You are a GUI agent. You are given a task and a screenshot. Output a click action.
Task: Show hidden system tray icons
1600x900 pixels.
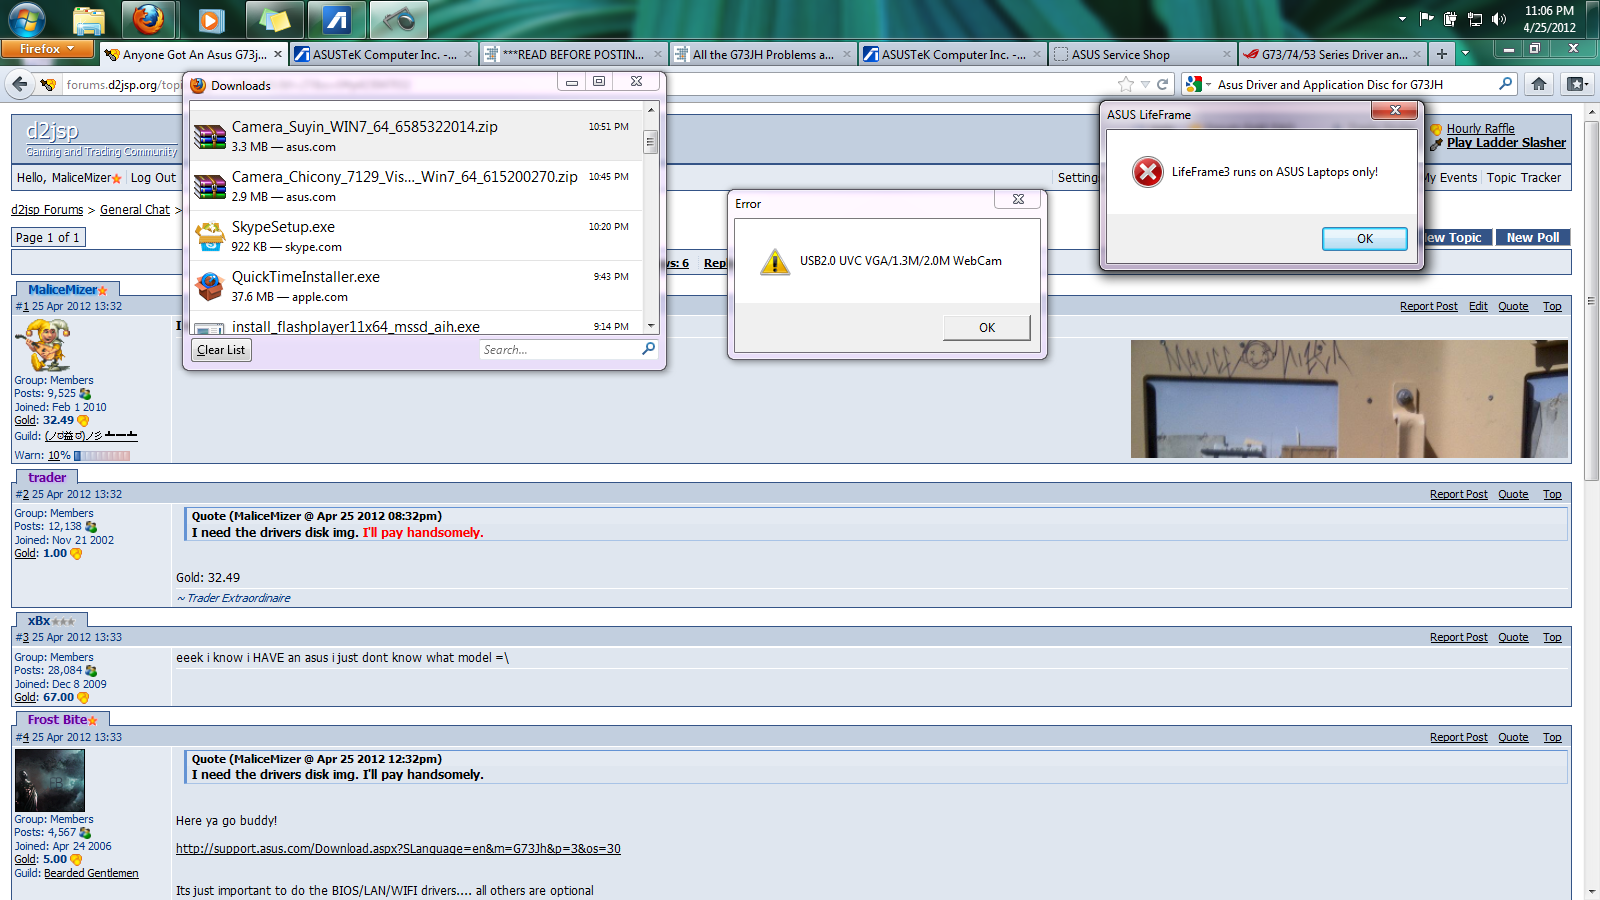[x=1402, y=19]
